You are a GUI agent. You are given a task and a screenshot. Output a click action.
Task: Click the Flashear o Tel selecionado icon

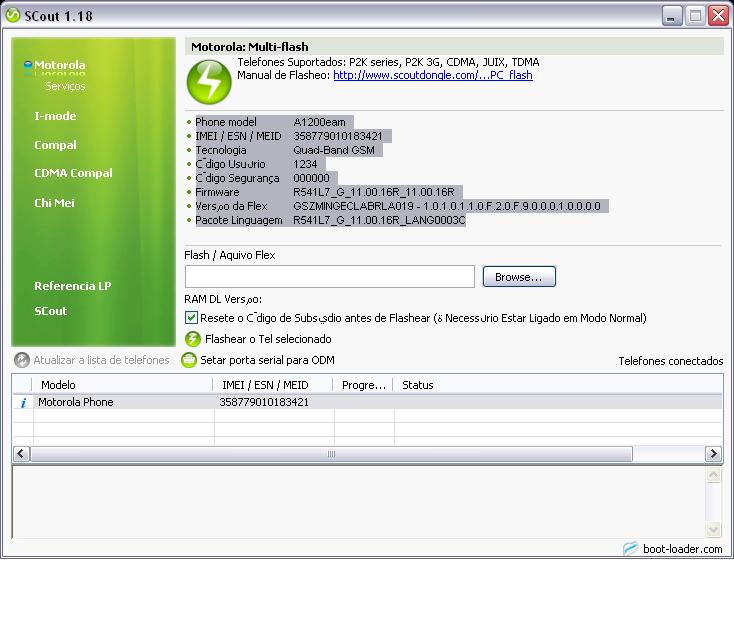click(x=192, y=339)
